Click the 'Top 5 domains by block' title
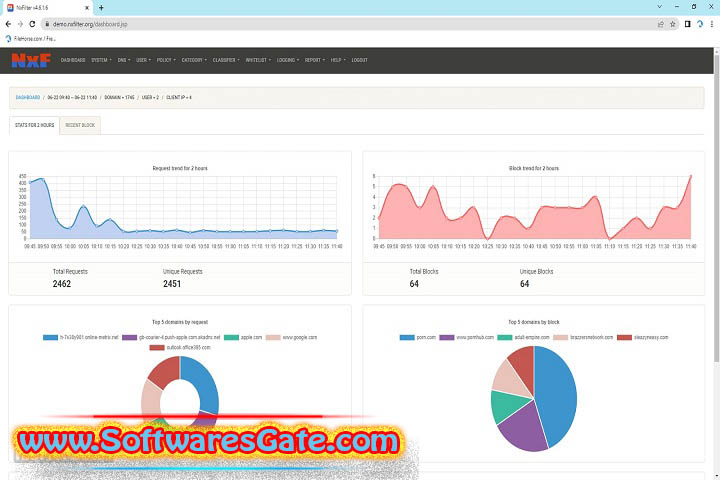 (534, 322)
